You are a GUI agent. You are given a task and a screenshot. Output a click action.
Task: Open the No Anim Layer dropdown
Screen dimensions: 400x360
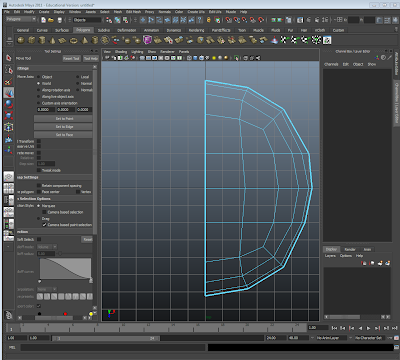[x=331, y=338]
